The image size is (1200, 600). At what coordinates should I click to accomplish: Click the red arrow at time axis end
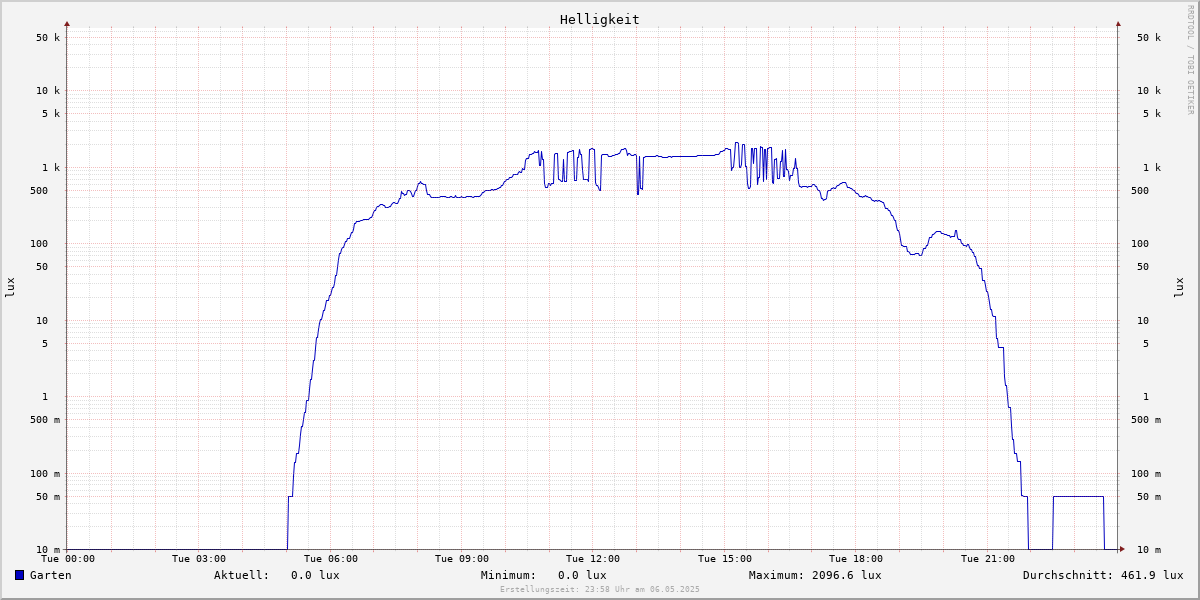(1122, 549)
